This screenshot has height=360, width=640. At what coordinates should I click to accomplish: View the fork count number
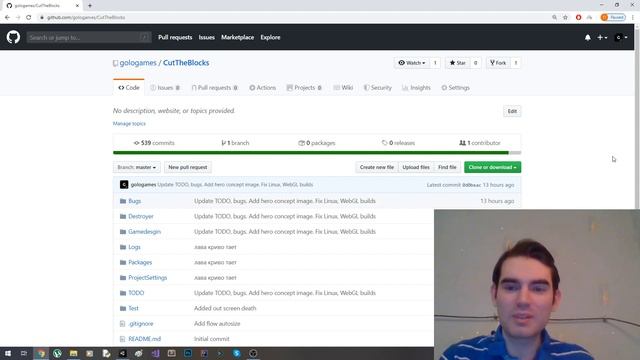[516, 63]
